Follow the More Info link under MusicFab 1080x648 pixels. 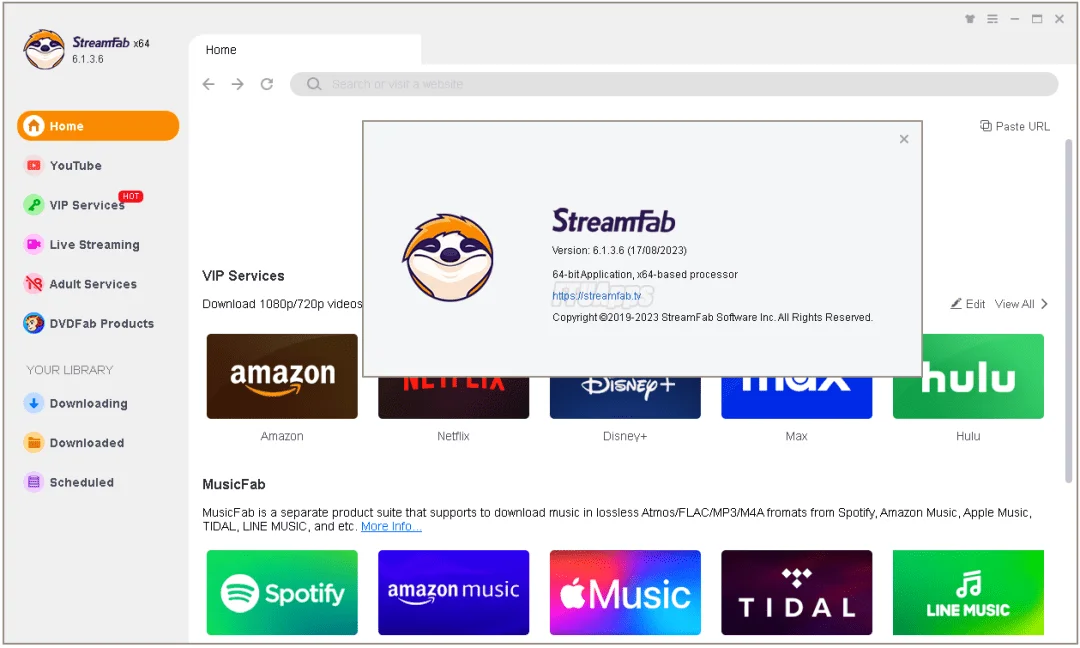pos(391,526)
